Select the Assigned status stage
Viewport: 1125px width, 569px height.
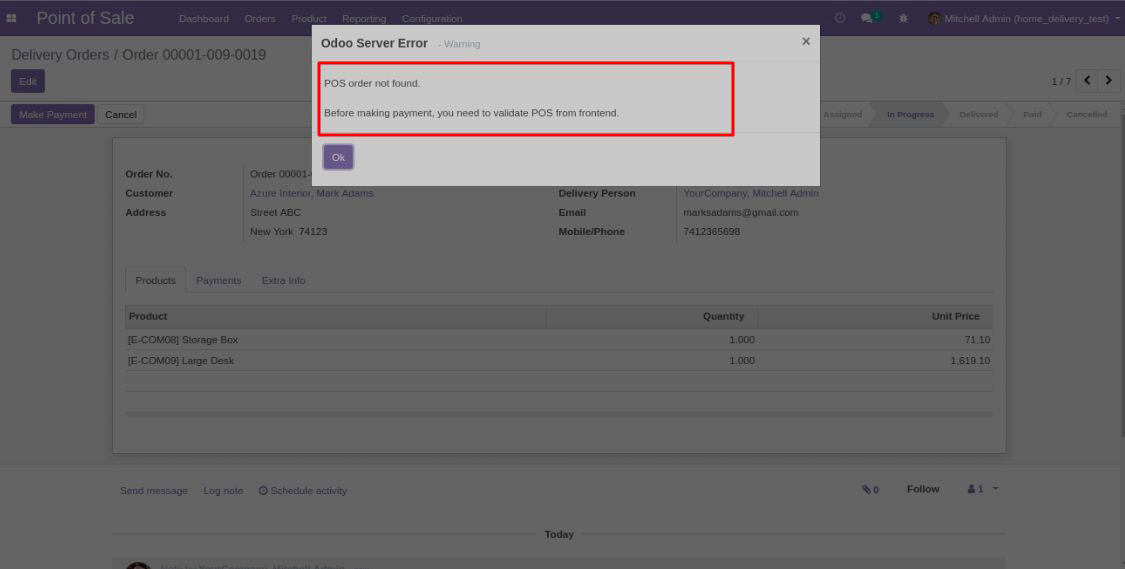(x=842, y=115)
